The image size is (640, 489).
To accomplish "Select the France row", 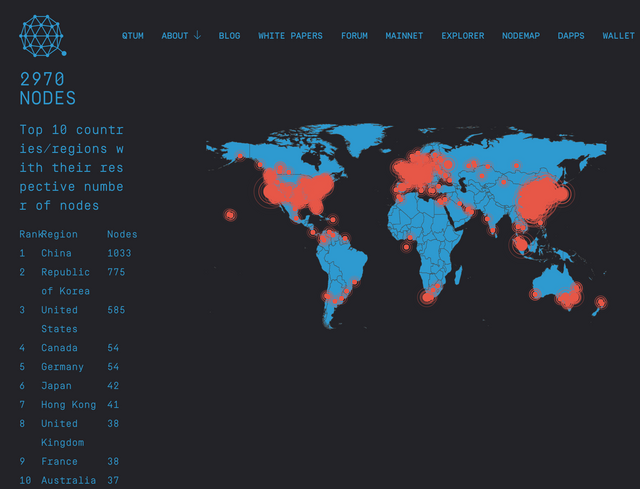I will 69,461.
